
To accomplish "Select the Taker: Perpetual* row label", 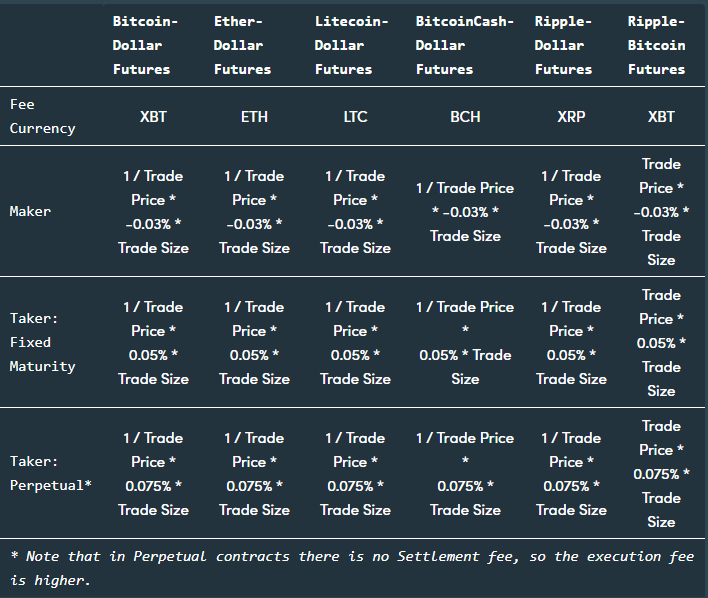I will click(x=50, y=473).
